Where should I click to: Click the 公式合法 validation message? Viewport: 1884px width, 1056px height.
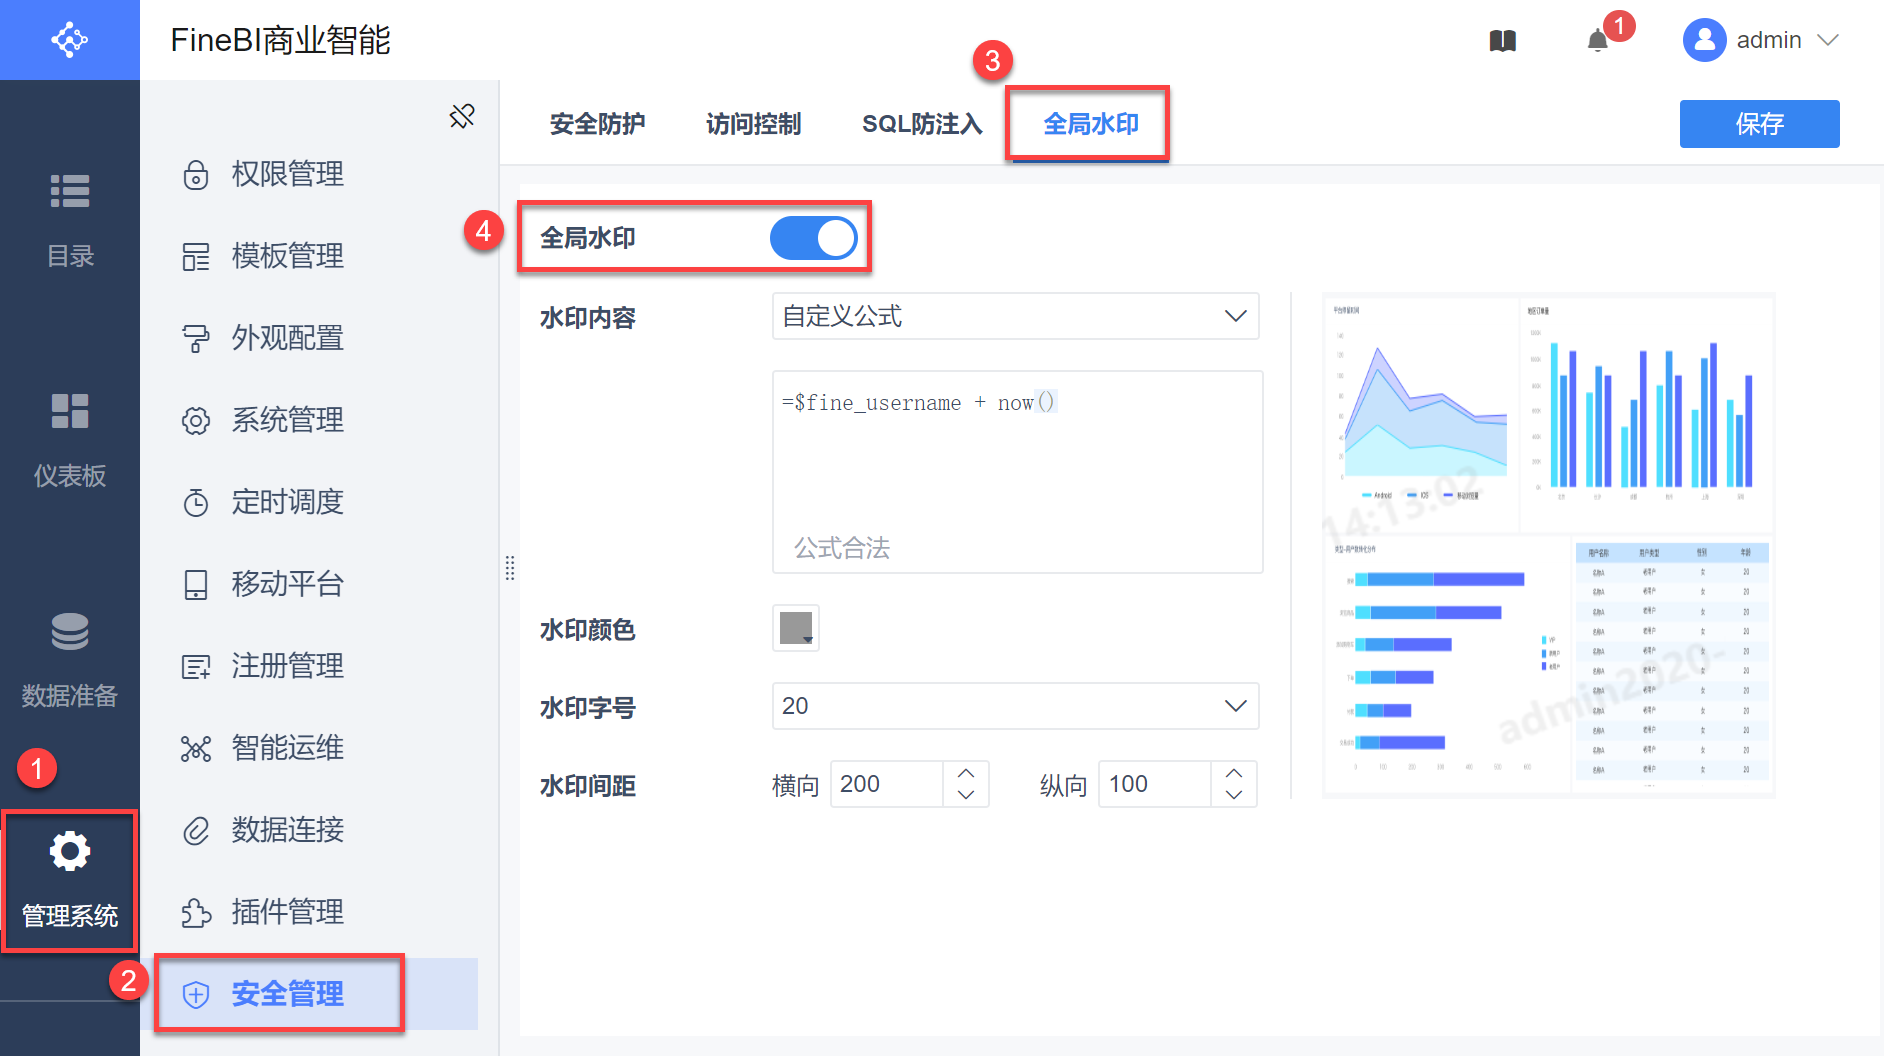pos(842,548)
